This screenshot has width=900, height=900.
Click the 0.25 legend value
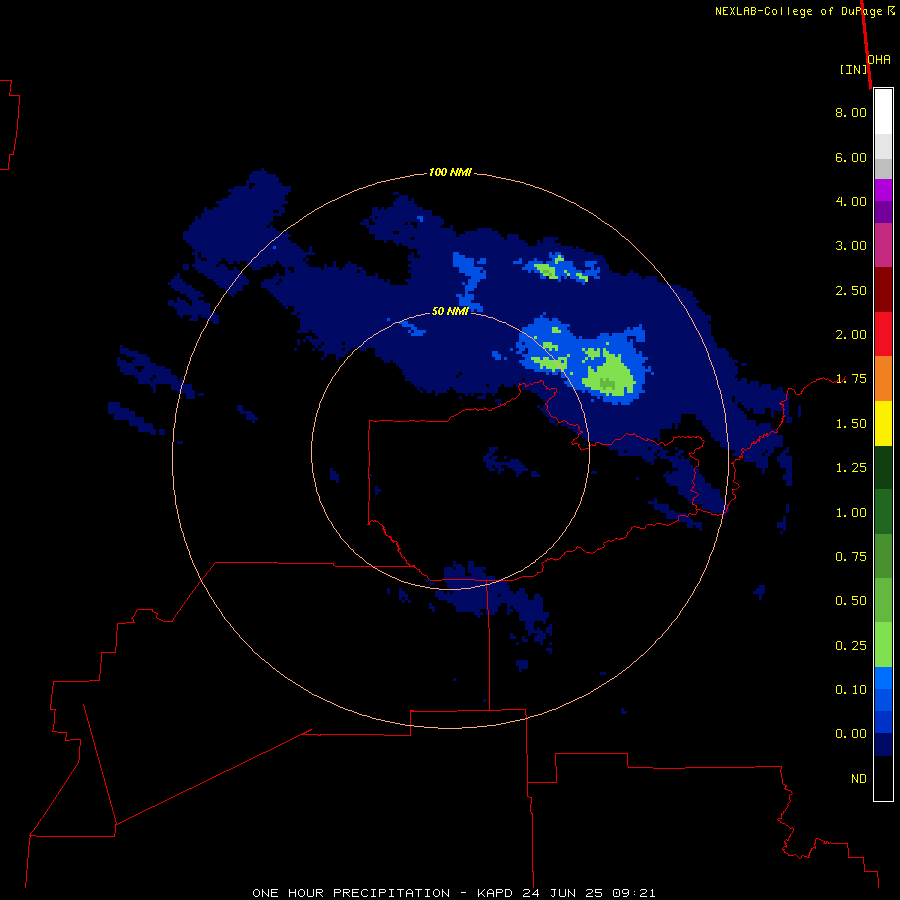[x=851, y=646]
